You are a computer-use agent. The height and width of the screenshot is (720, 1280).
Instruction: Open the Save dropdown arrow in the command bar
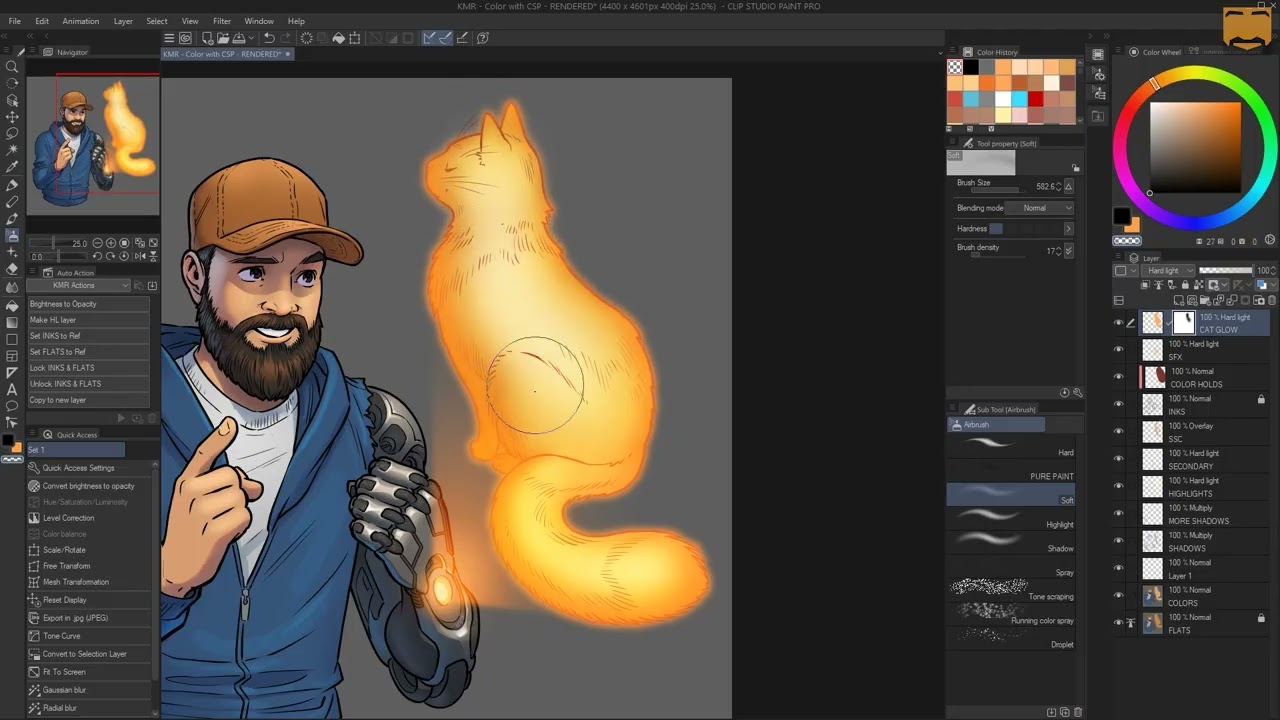point(250,38)
